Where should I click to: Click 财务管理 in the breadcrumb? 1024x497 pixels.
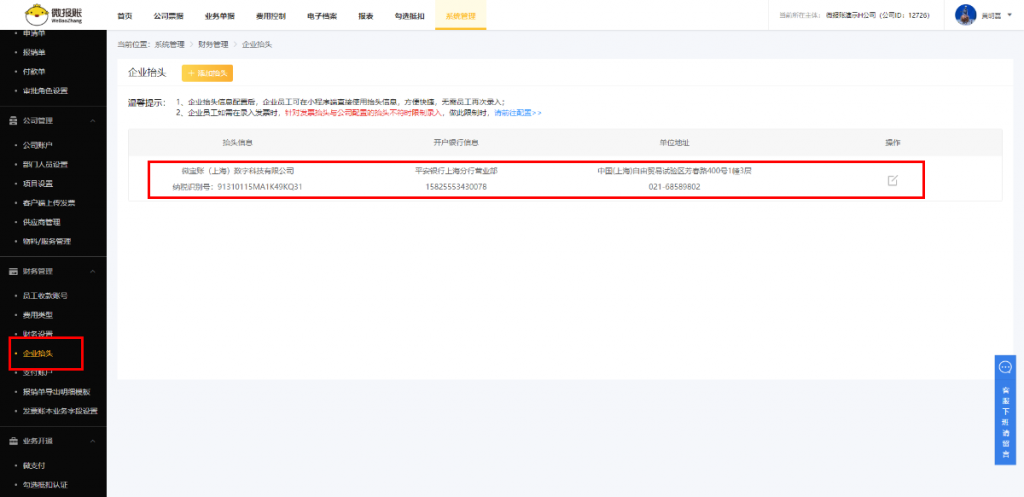214,44
